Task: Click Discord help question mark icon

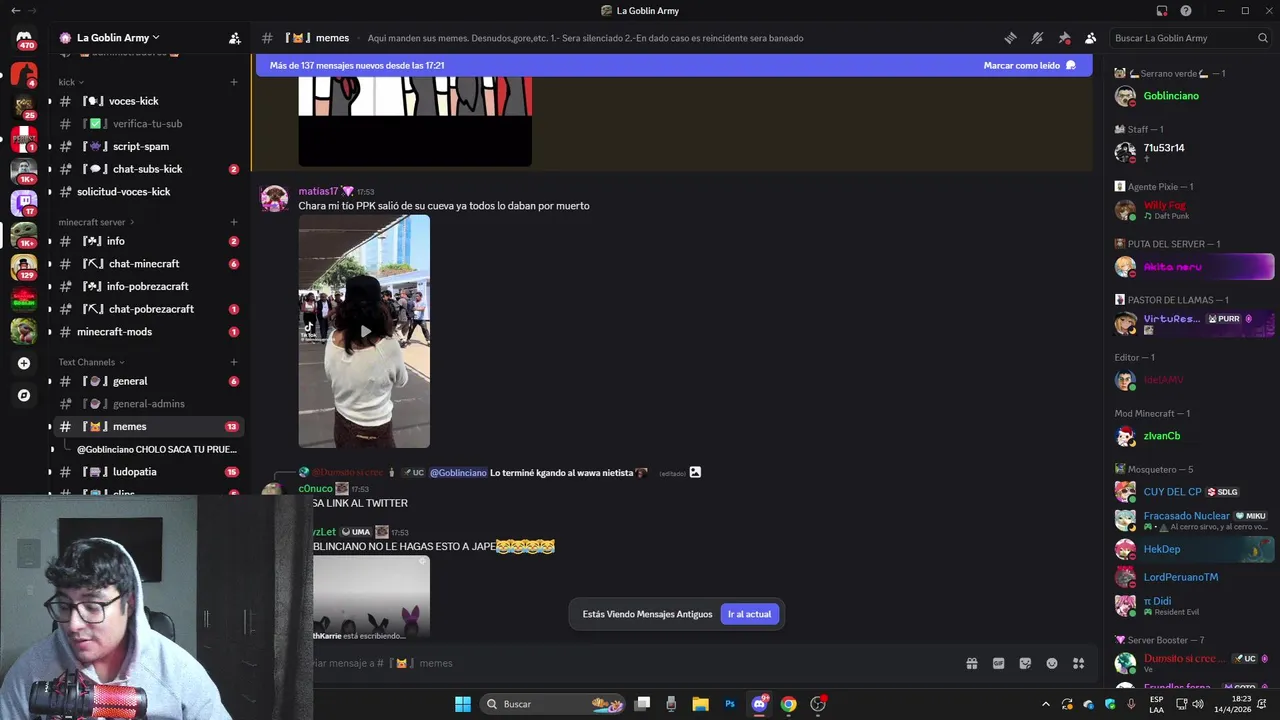Action: (x=1186, y=11)
